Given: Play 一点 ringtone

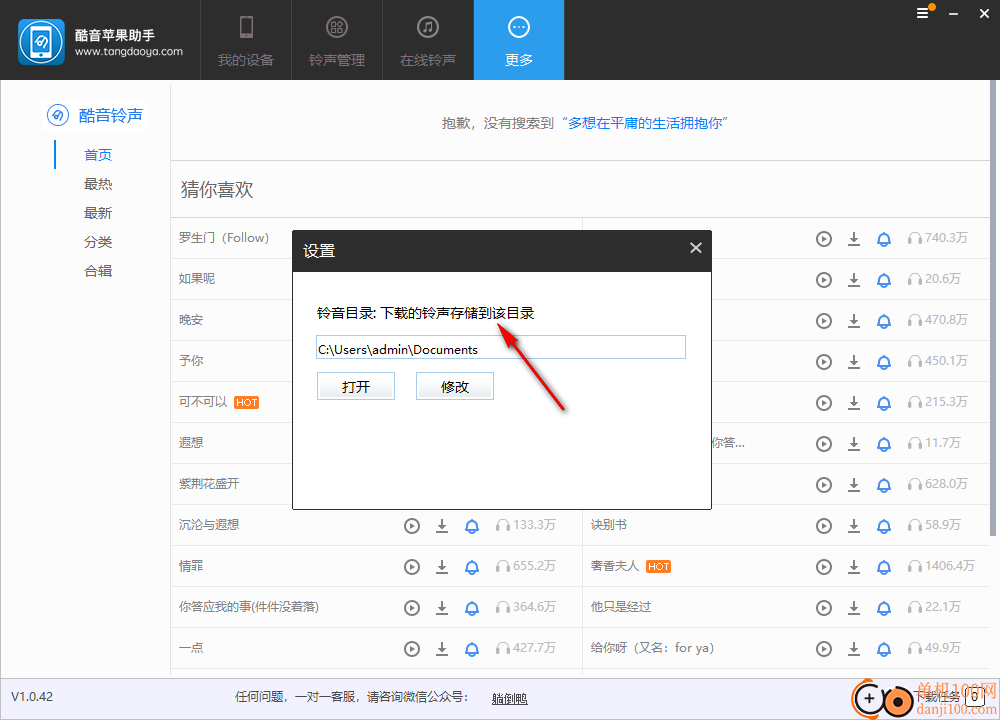Looking at the screenshot, I should pyautogui.click(x=412, y=649).
